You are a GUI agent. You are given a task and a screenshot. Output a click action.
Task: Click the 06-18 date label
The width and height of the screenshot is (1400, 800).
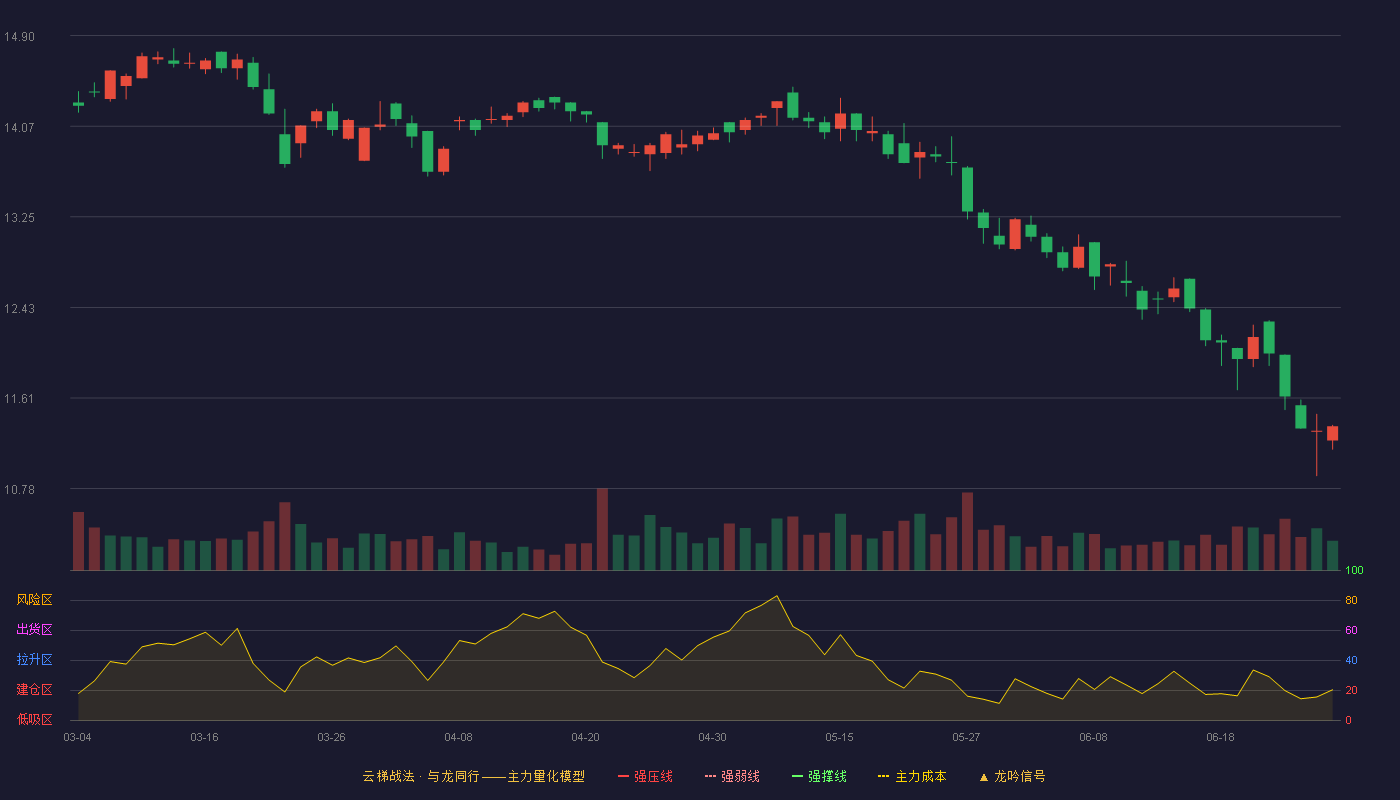coord(1220,737)
